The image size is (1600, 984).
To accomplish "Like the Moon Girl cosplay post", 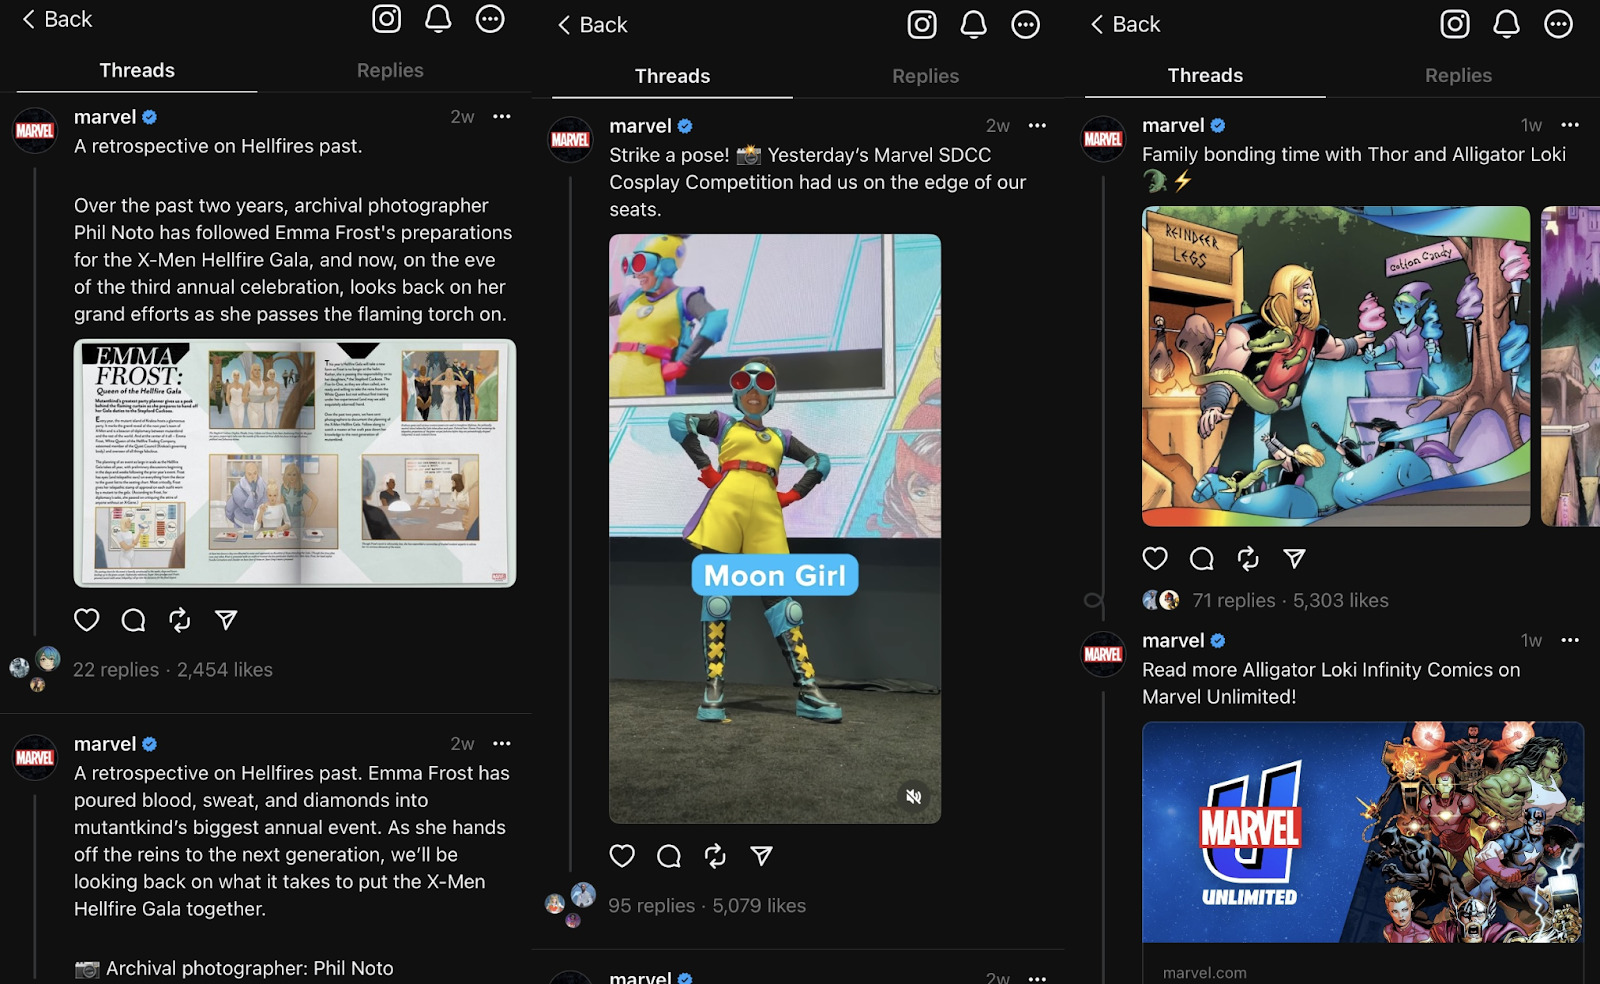I will coord(622,856).
